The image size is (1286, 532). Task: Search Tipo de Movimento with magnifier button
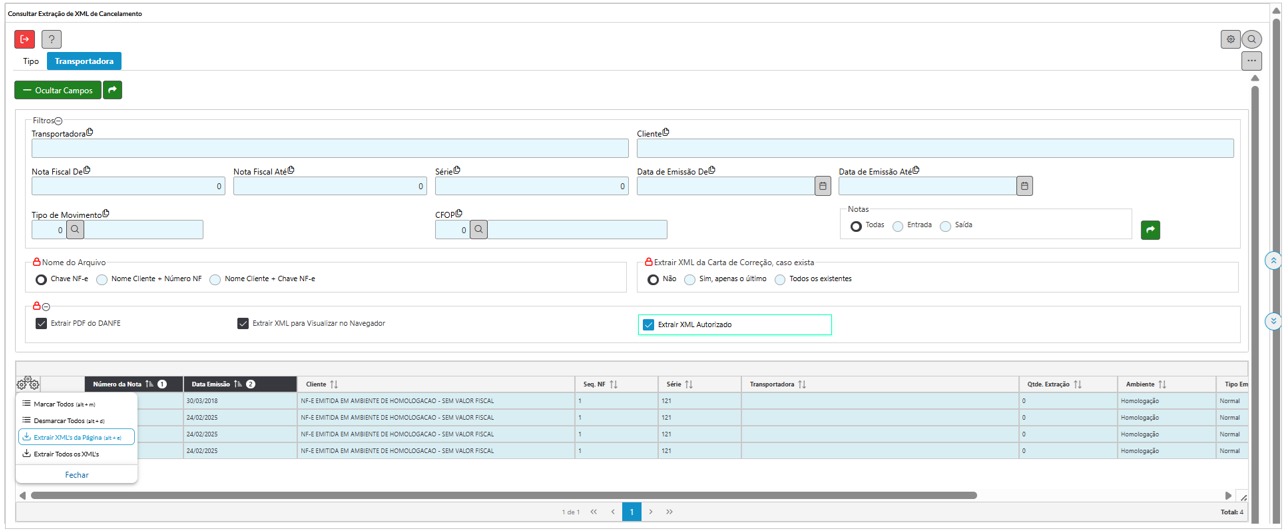[75, 230]
